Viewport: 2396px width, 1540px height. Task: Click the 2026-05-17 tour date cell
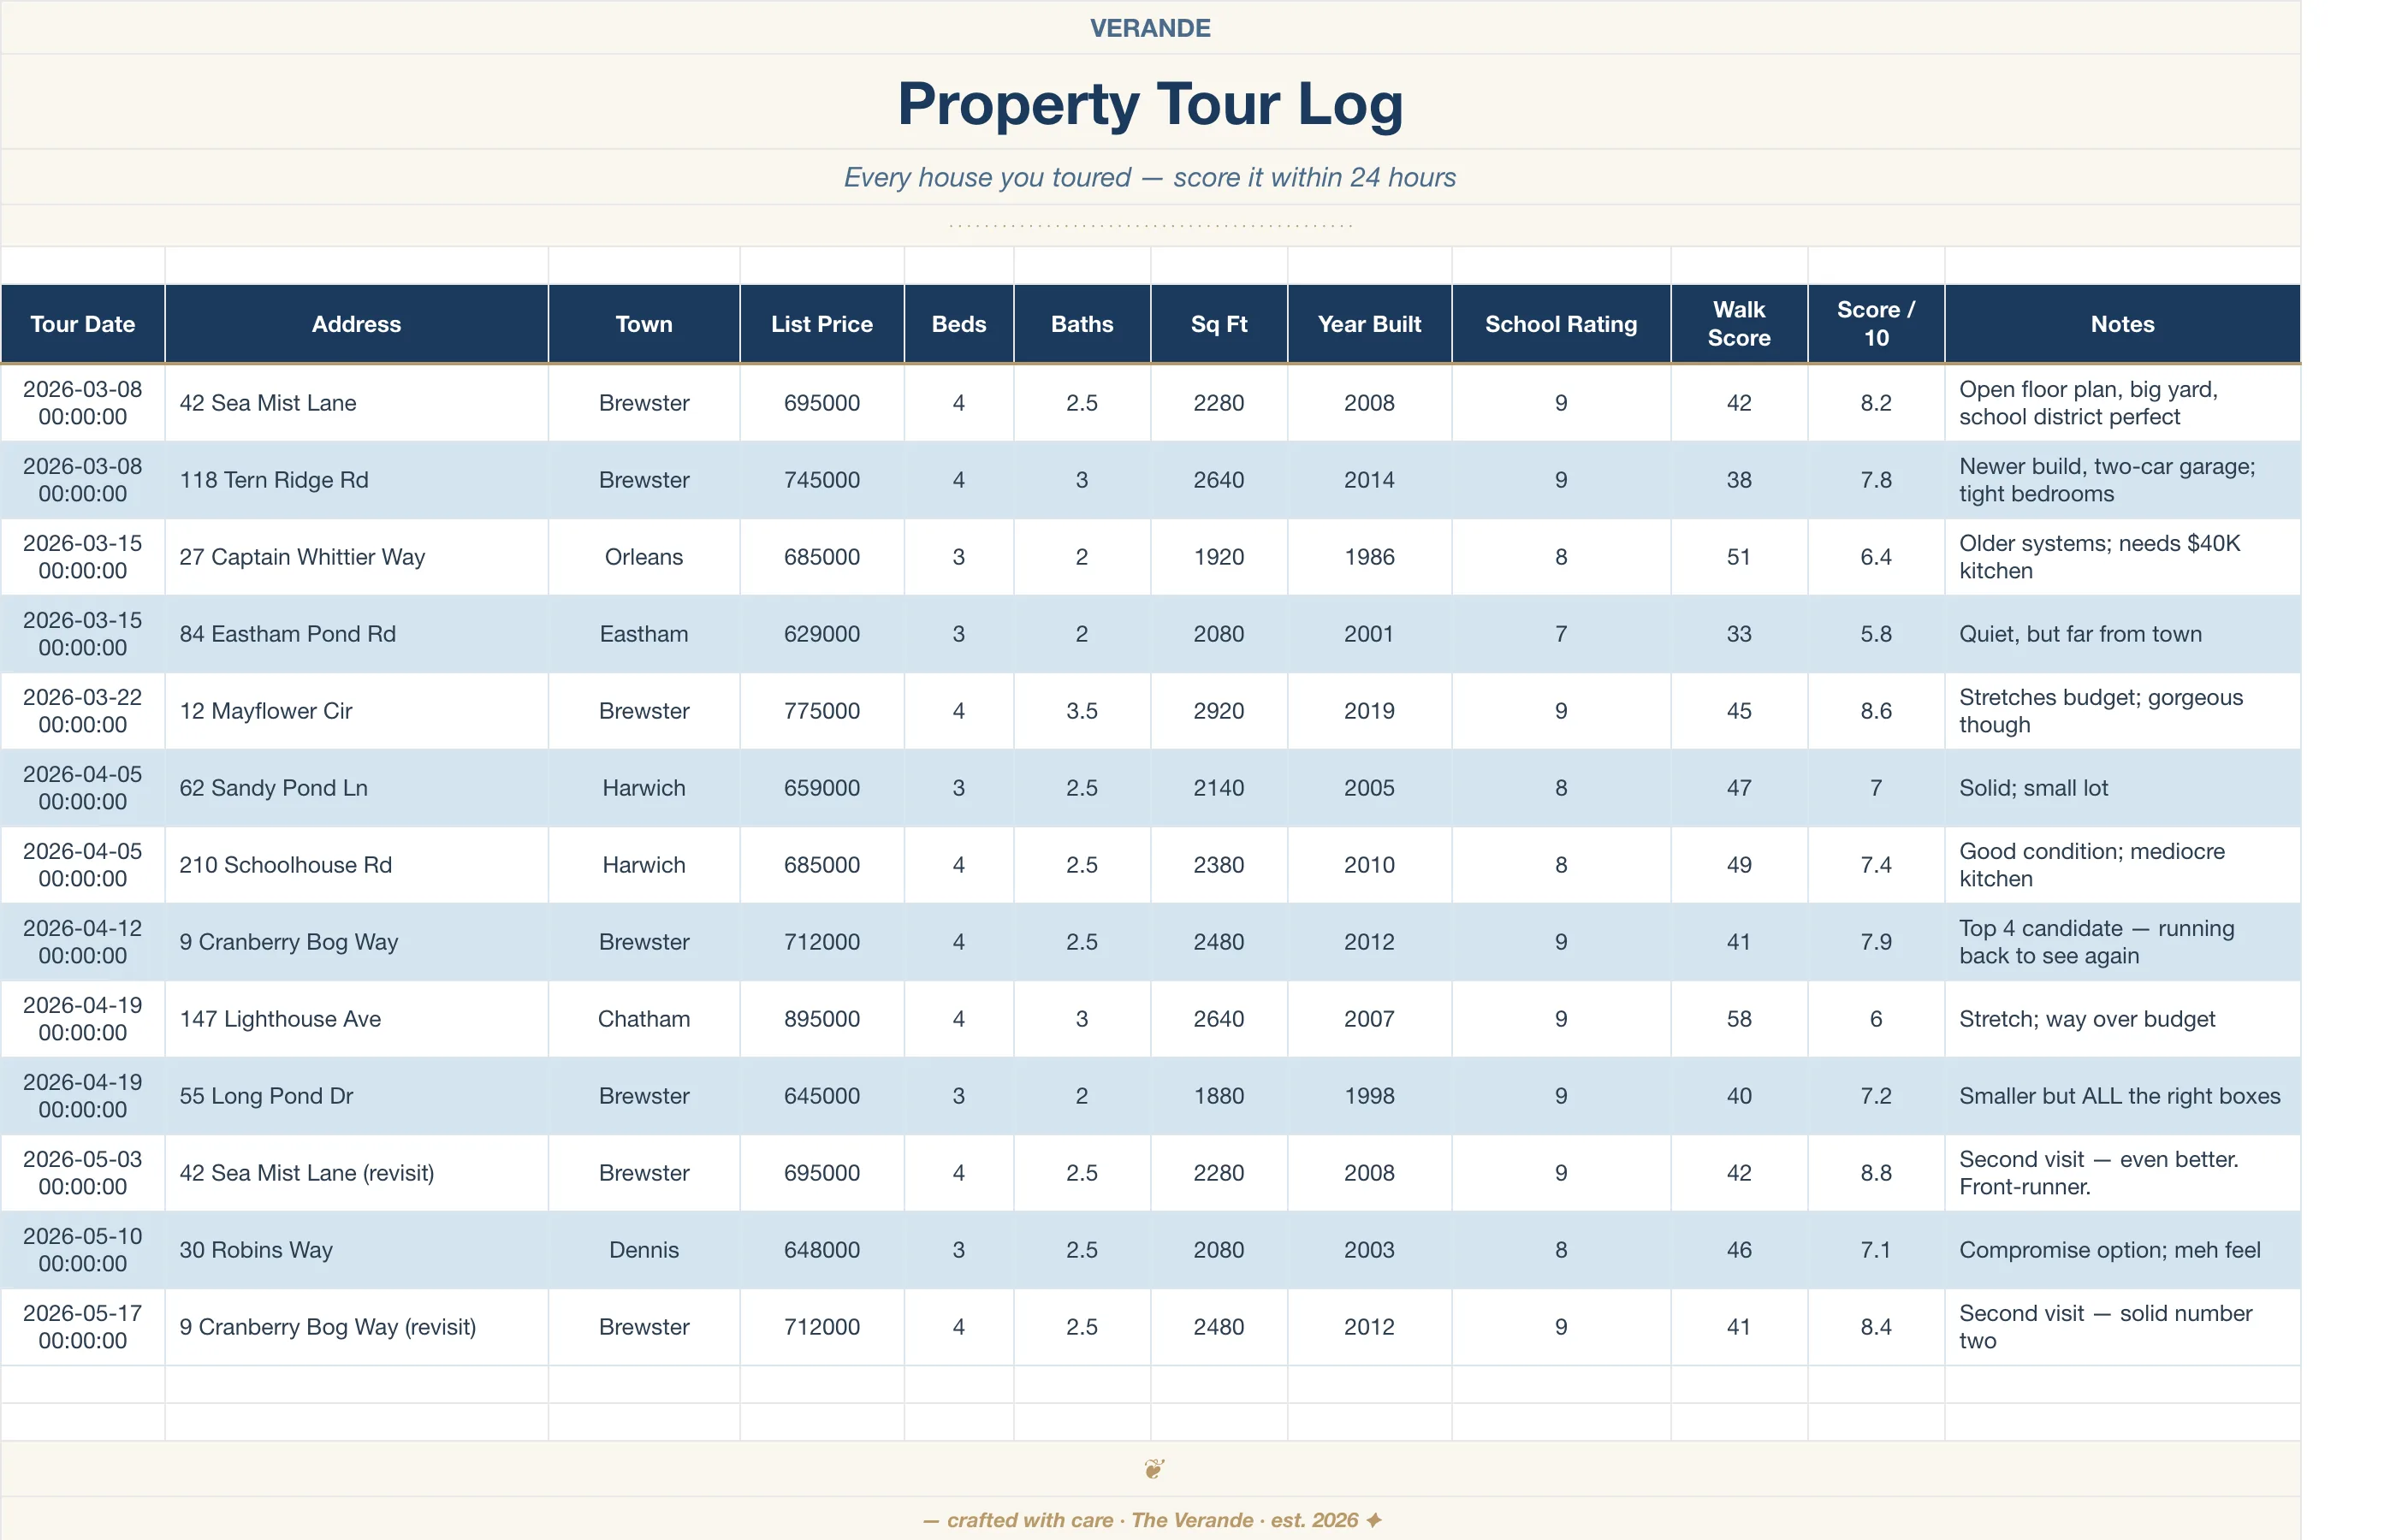[83, 1327]
